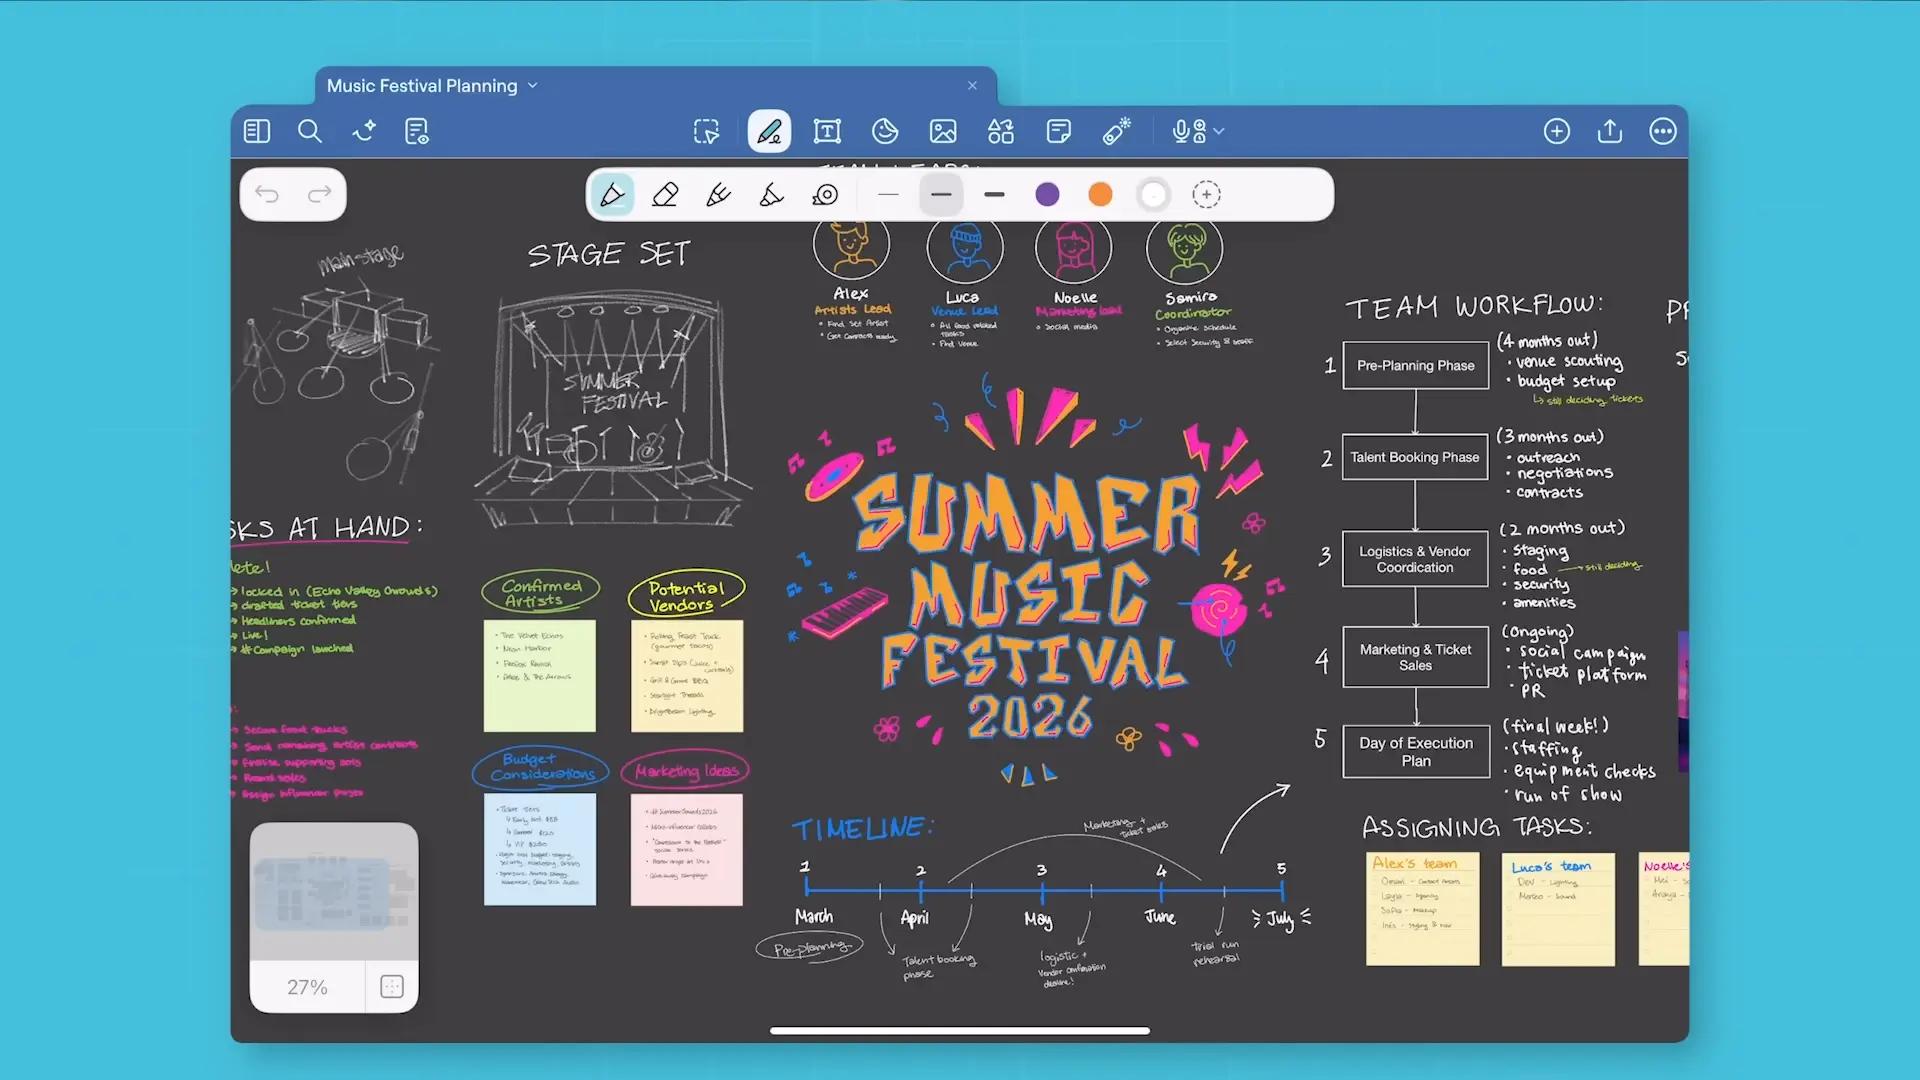
Task: Pick the orange pen color
Action: (1100, 194)
